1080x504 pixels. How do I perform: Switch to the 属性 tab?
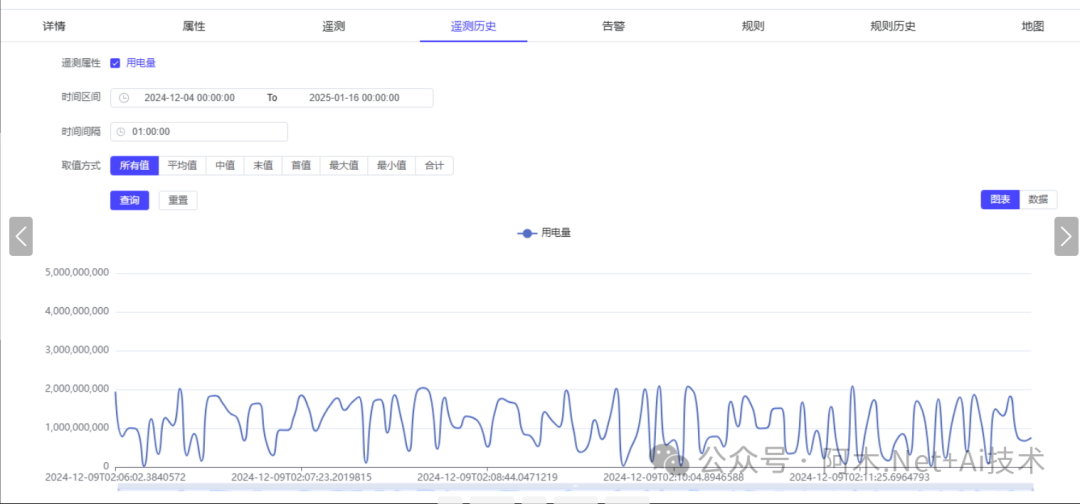click(x=194, y=27)
